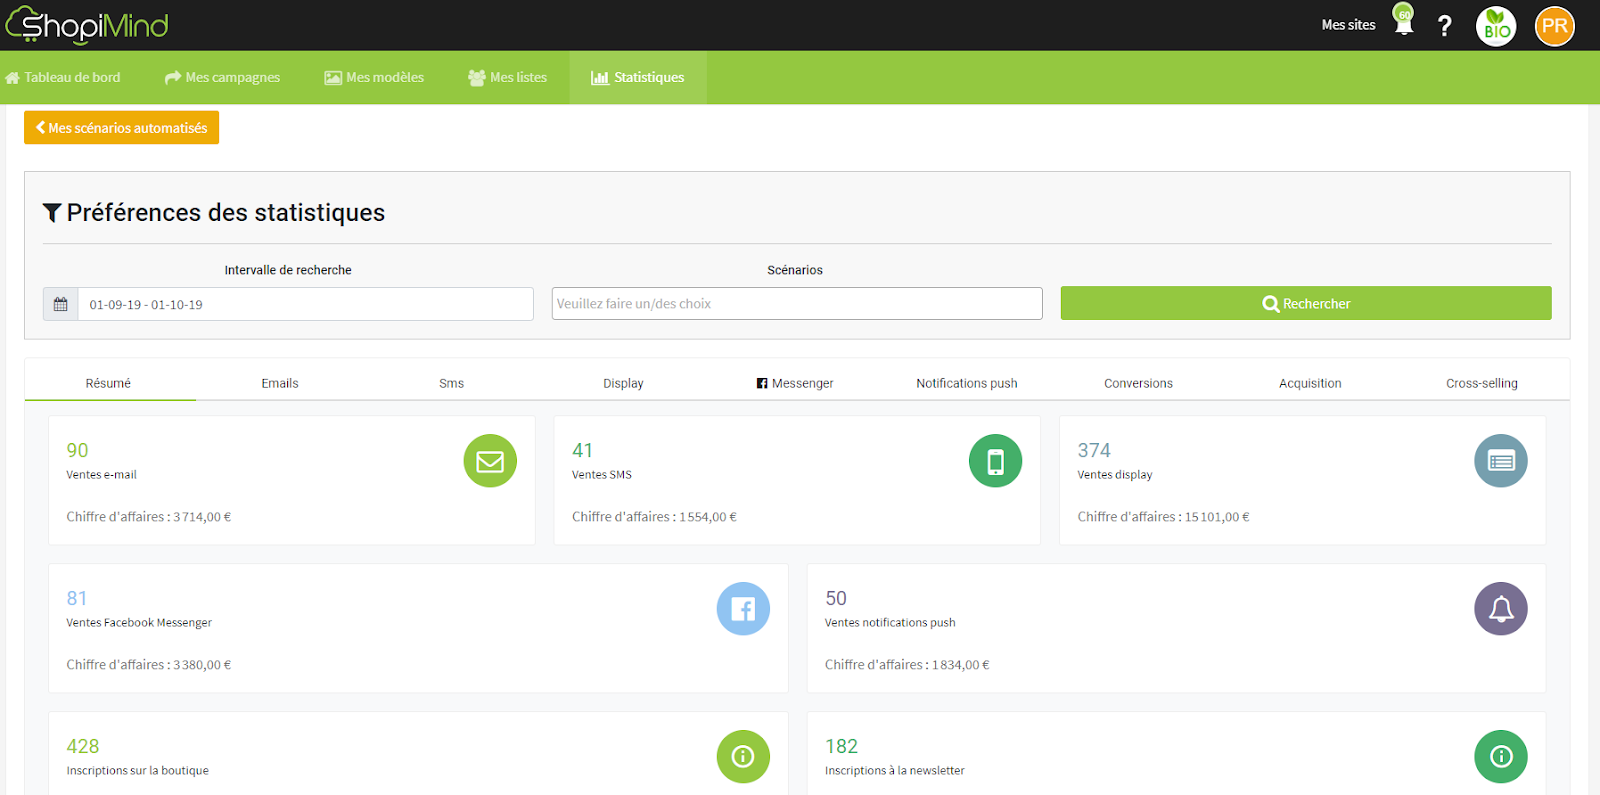Click the 50 Ventes notifications push value
The height and width of the screenshot is (795, 1600).
[836, 598]
